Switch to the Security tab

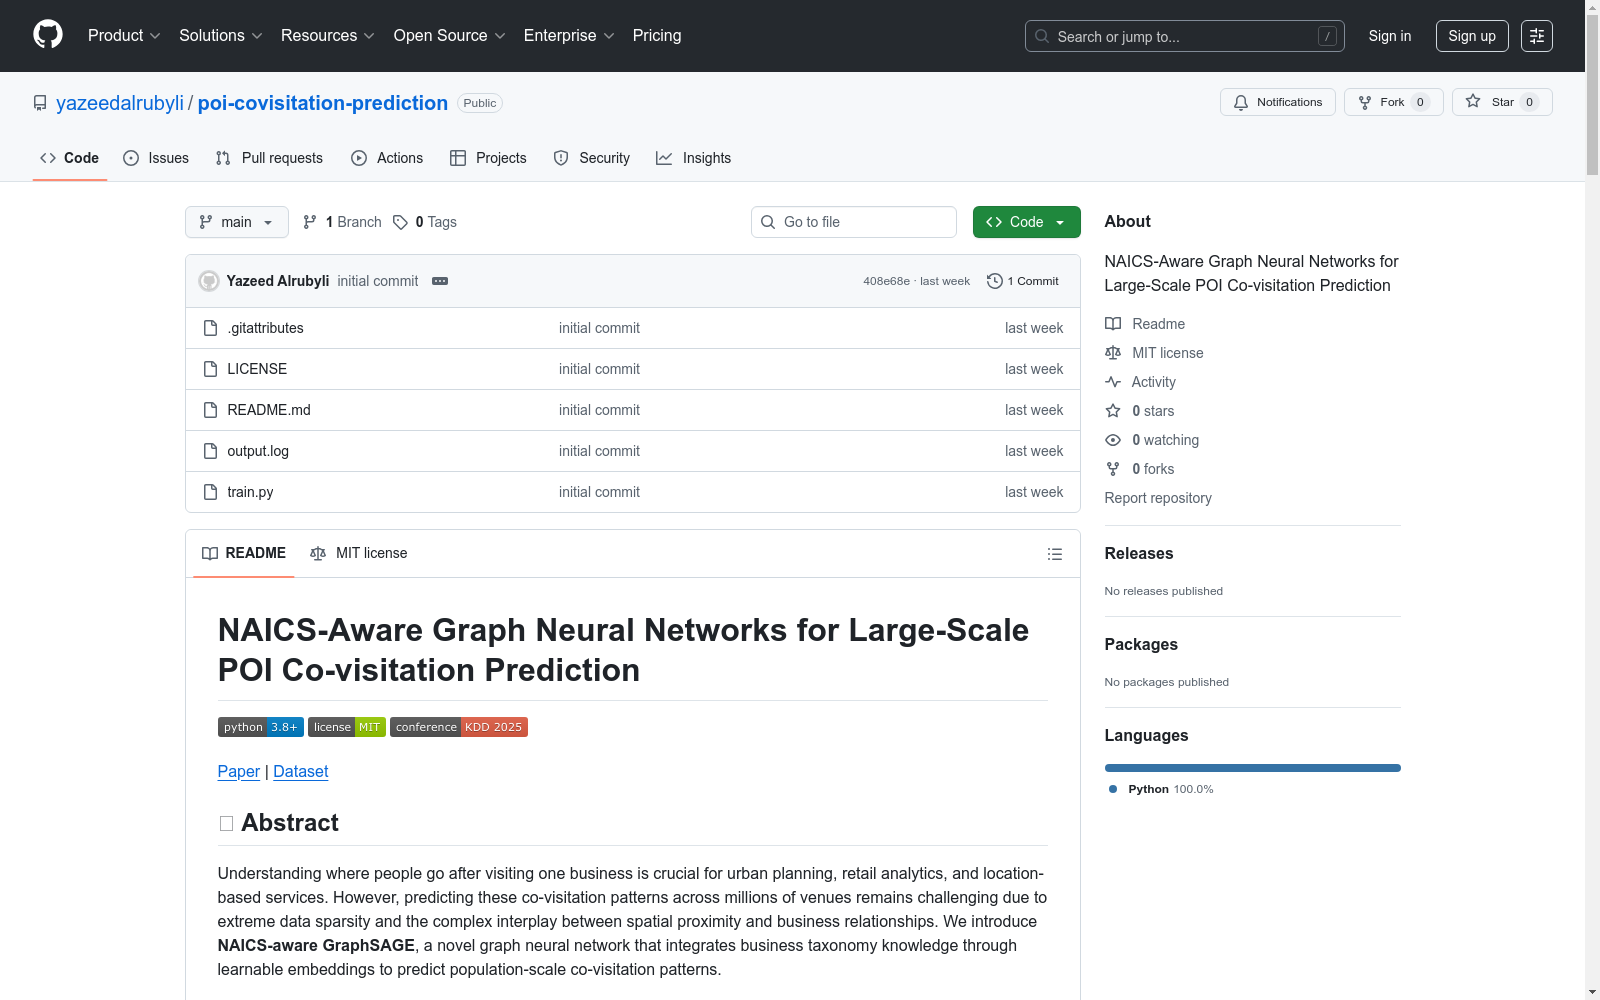pyautogui.click(x=592, y=158)
